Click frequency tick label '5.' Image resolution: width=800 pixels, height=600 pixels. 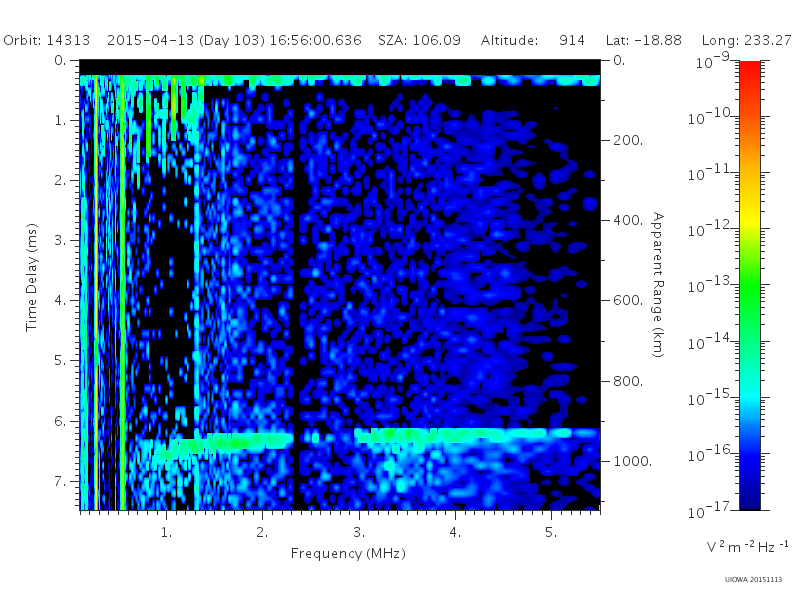(551, 533)
